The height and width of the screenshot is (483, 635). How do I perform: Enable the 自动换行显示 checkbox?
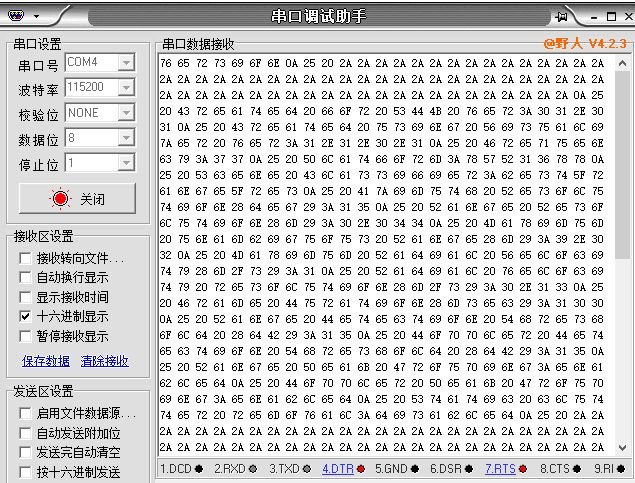(25, 277)
